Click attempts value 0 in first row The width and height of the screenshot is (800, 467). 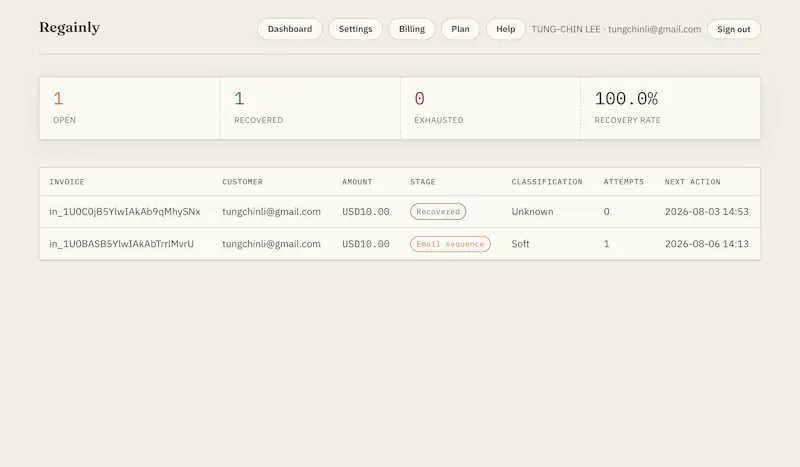607,212
